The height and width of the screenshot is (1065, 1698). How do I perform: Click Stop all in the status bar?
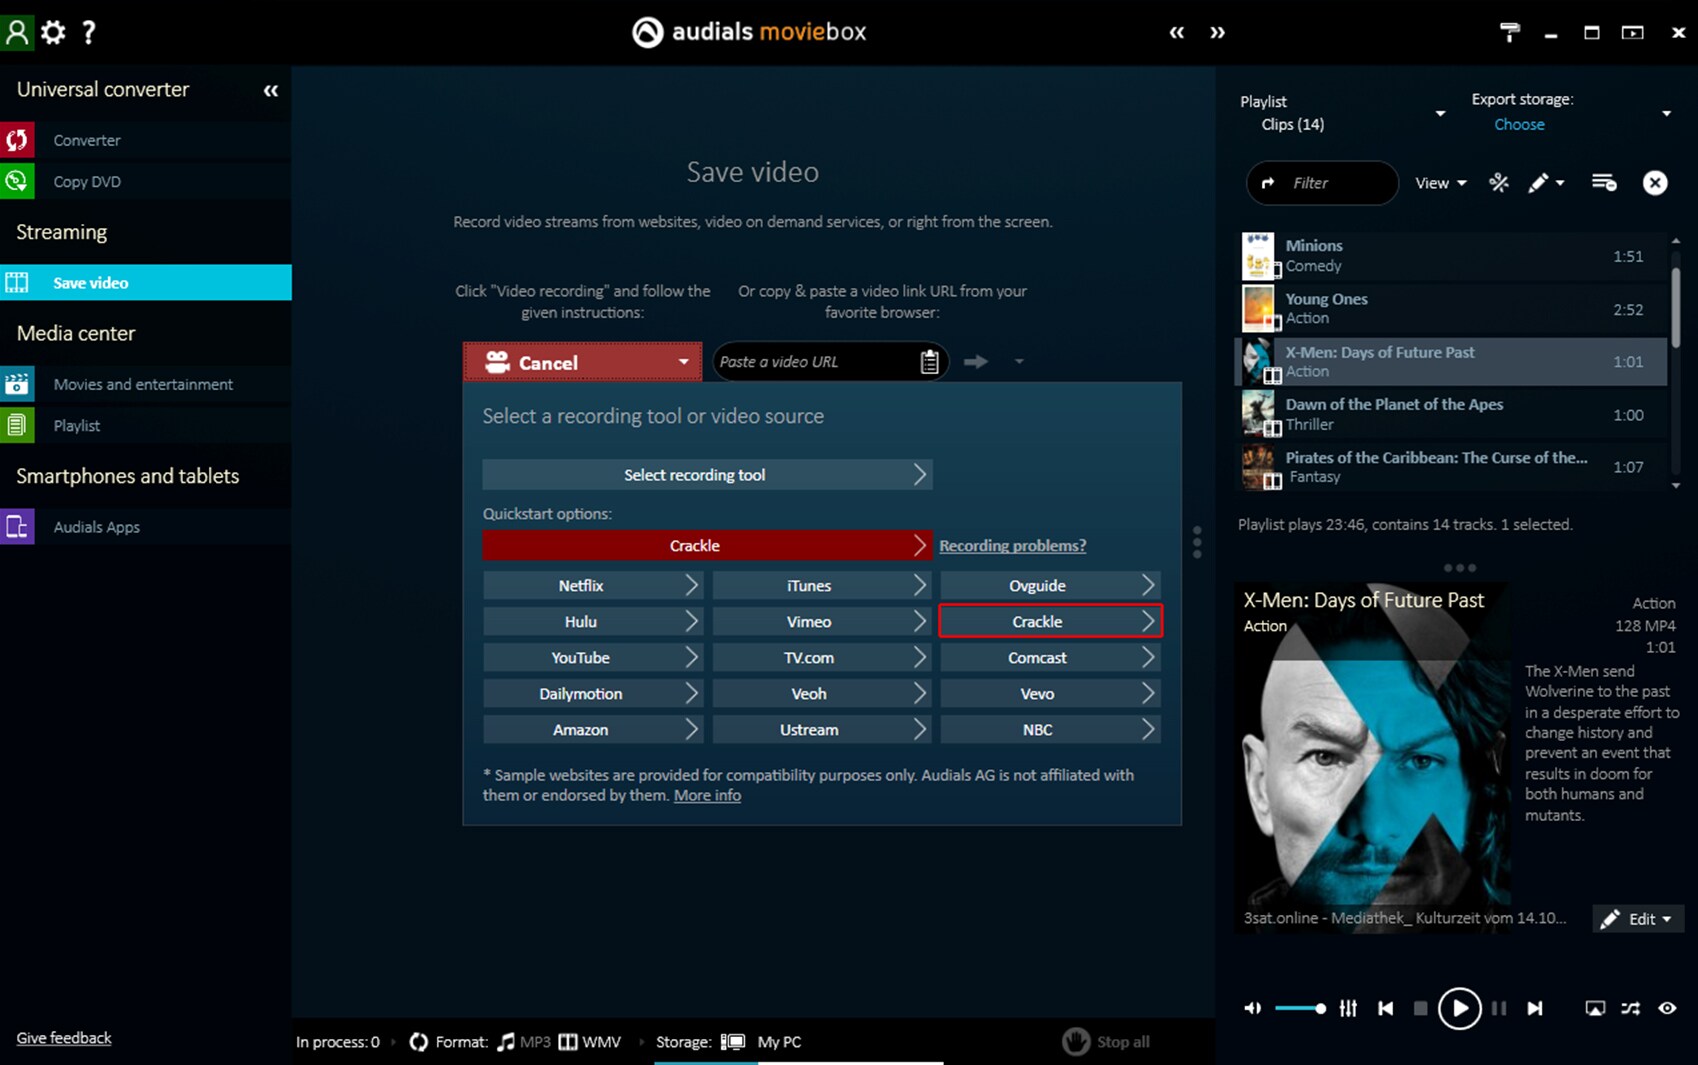pos(1106,1042)
